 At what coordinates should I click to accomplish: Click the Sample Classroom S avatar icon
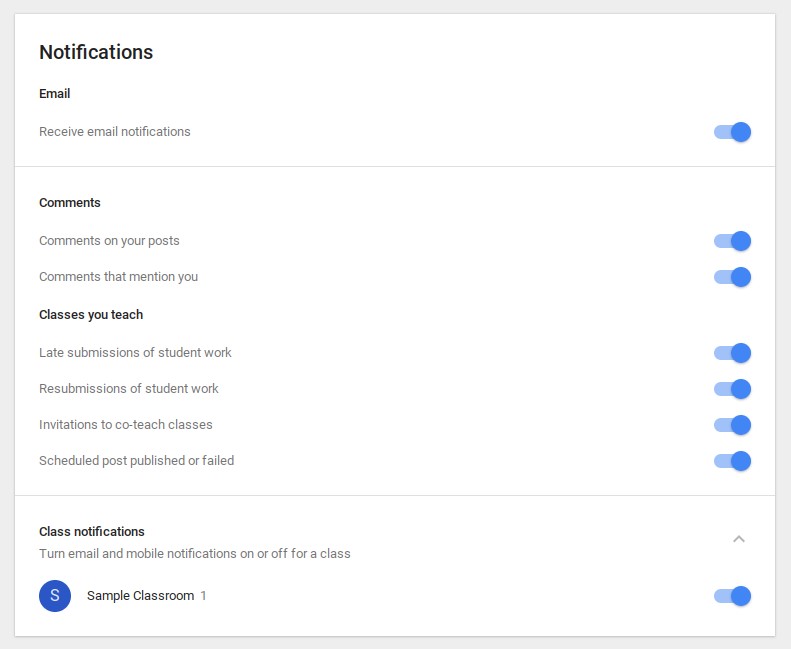pyautogui.click(x=55, y=596)
